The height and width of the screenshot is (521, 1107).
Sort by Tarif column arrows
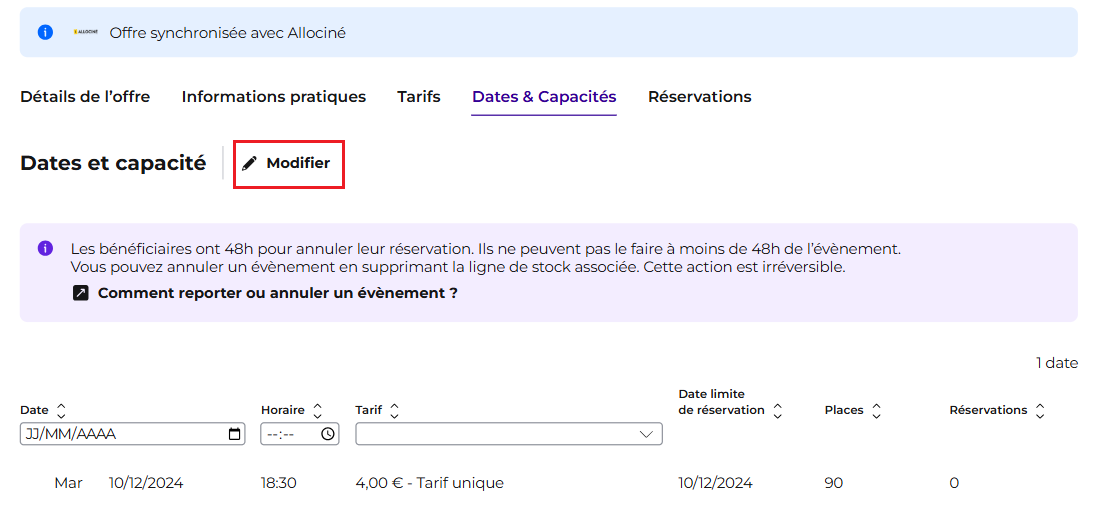[x=395, y=410]
